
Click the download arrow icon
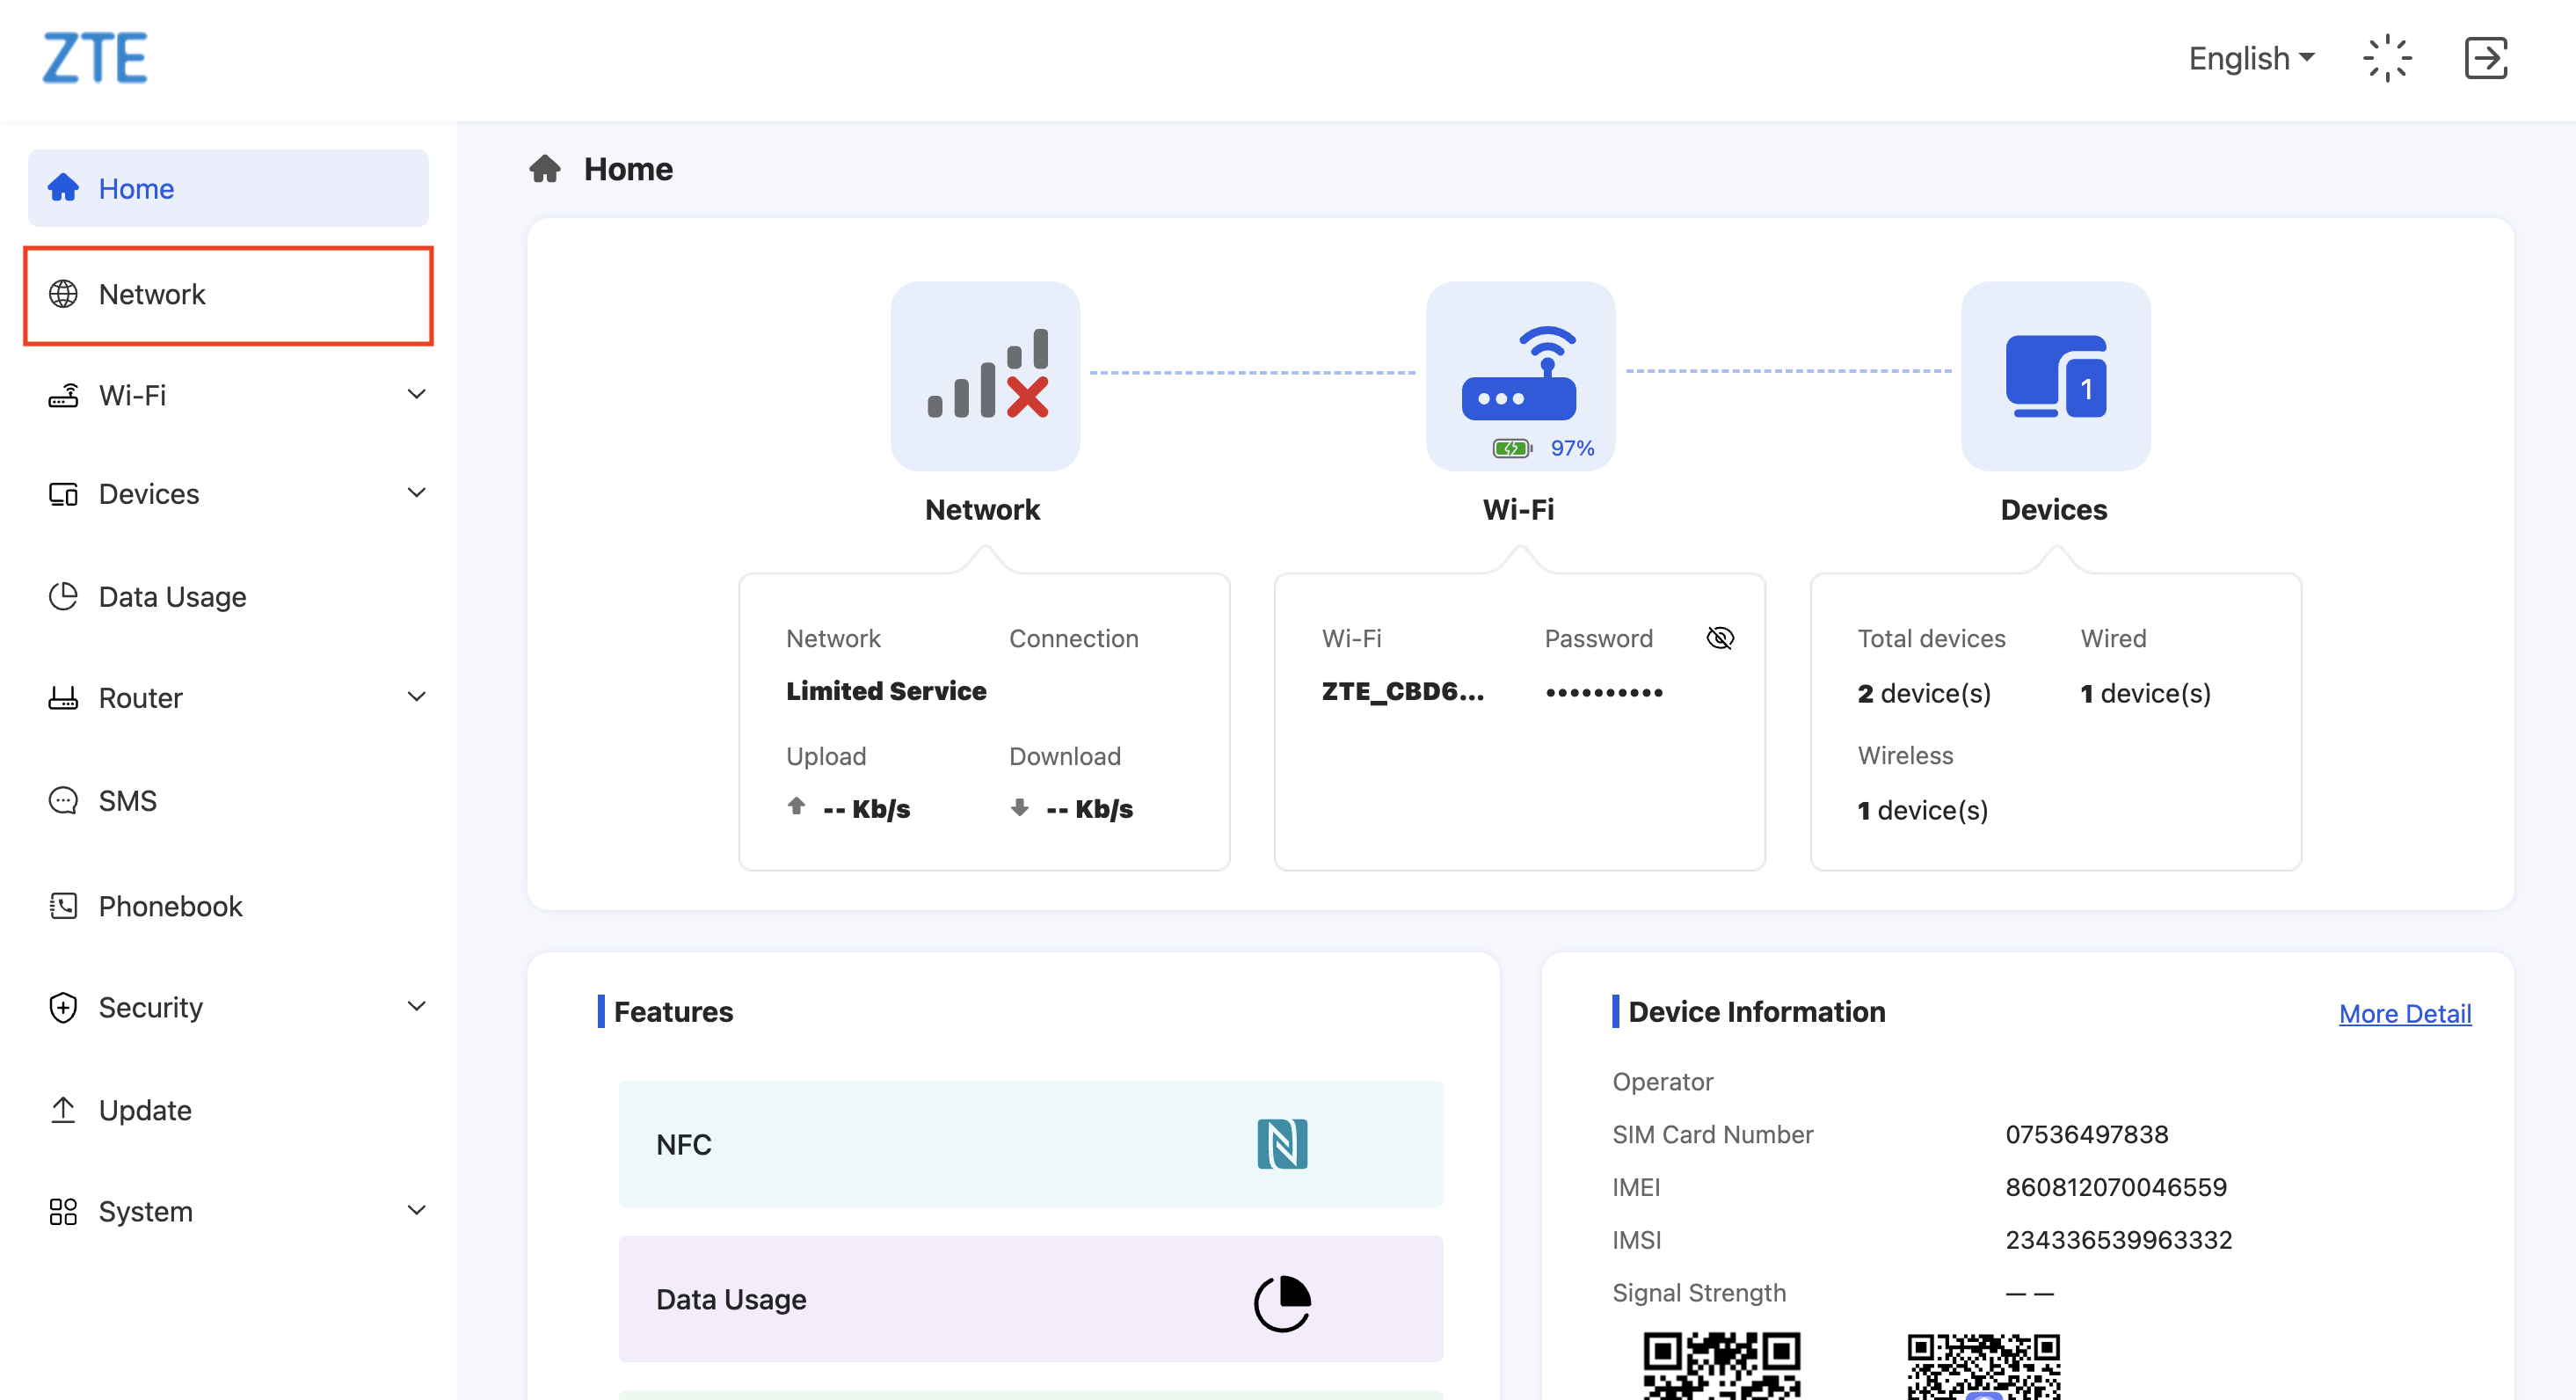(x=1019, y=806)
